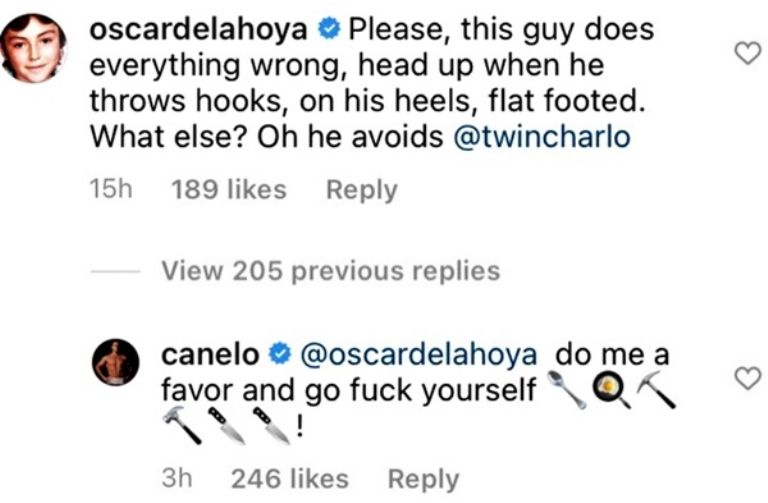Reply to oscardelahoya's comment
The image size is (768, 503).
(x=363, y=189)
